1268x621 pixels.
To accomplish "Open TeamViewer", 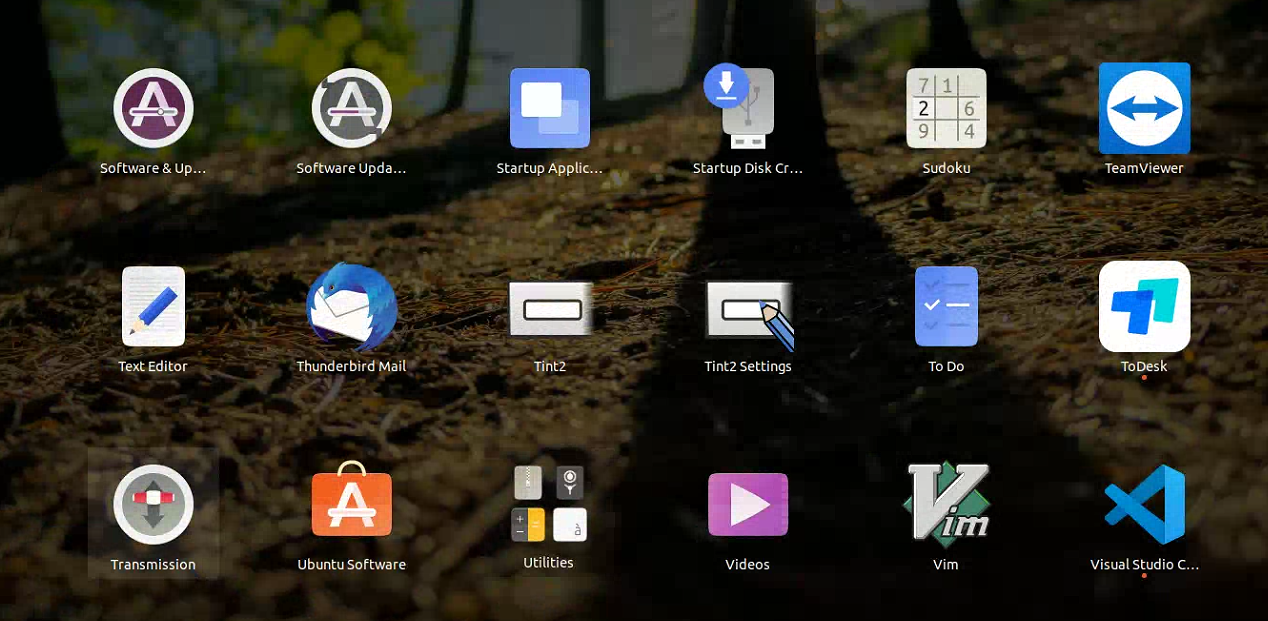I will point(1144,108).
